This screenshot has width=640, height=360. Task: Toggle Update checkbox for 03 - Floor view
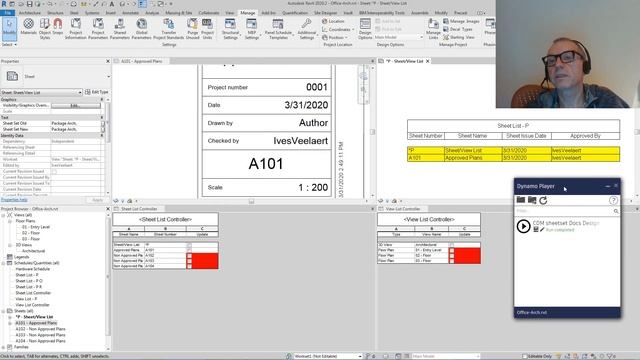(451, 261)
